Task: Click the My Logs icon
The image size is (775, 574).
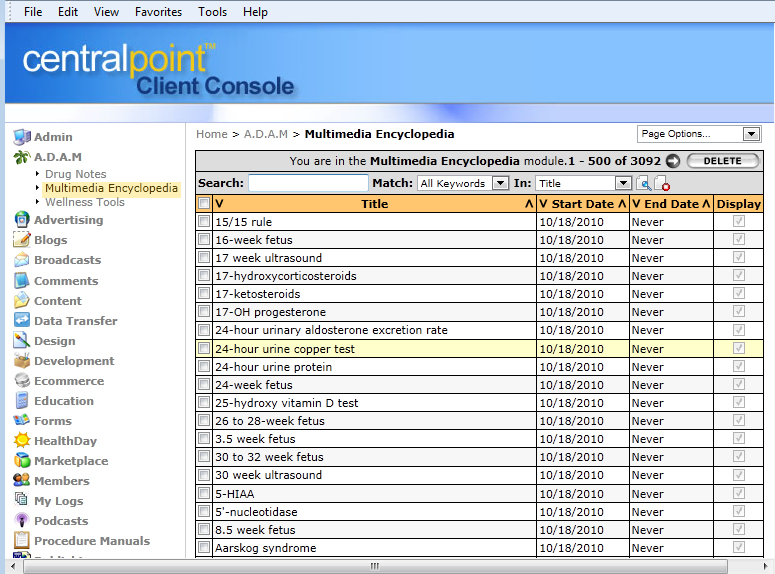Action: click(22, 500)
